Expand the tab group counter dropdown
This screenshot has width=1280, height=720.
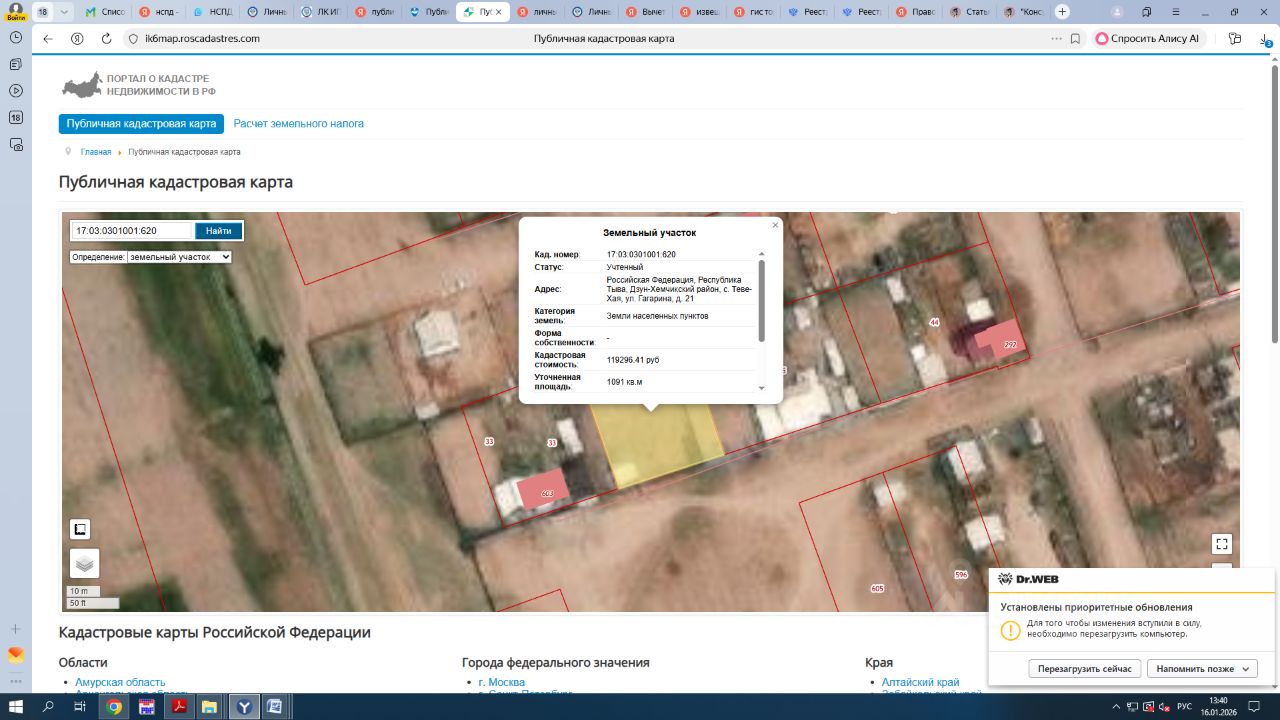64,12
